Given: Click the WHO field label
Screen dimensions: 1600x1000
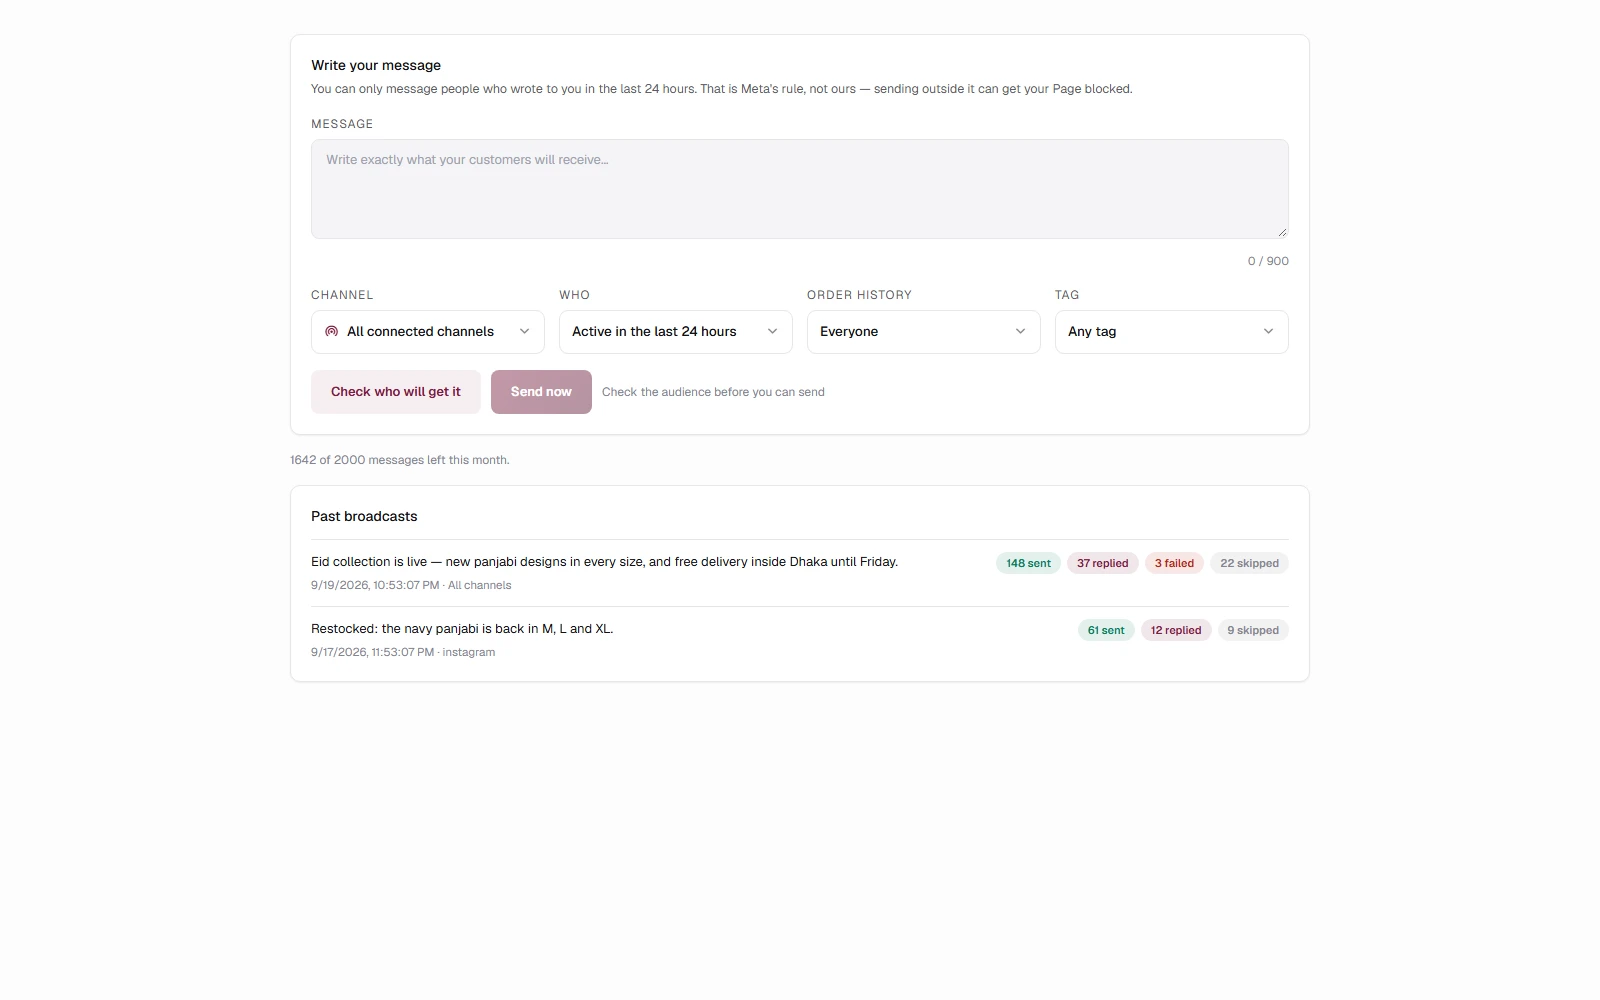Looking at the screenshot, I should [x=575, y=295].
